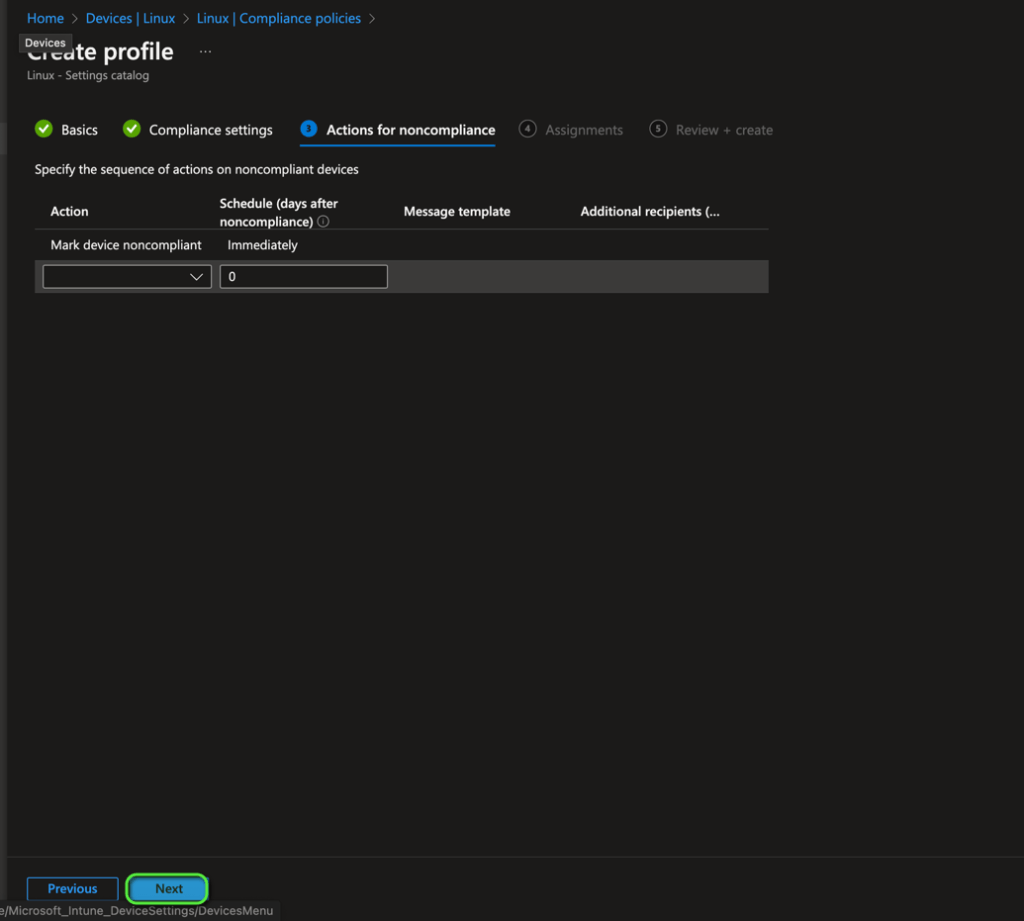Return to Linux | Compliance policies breadcrumb
1024x921 pixels.
[x=278, y=18]
